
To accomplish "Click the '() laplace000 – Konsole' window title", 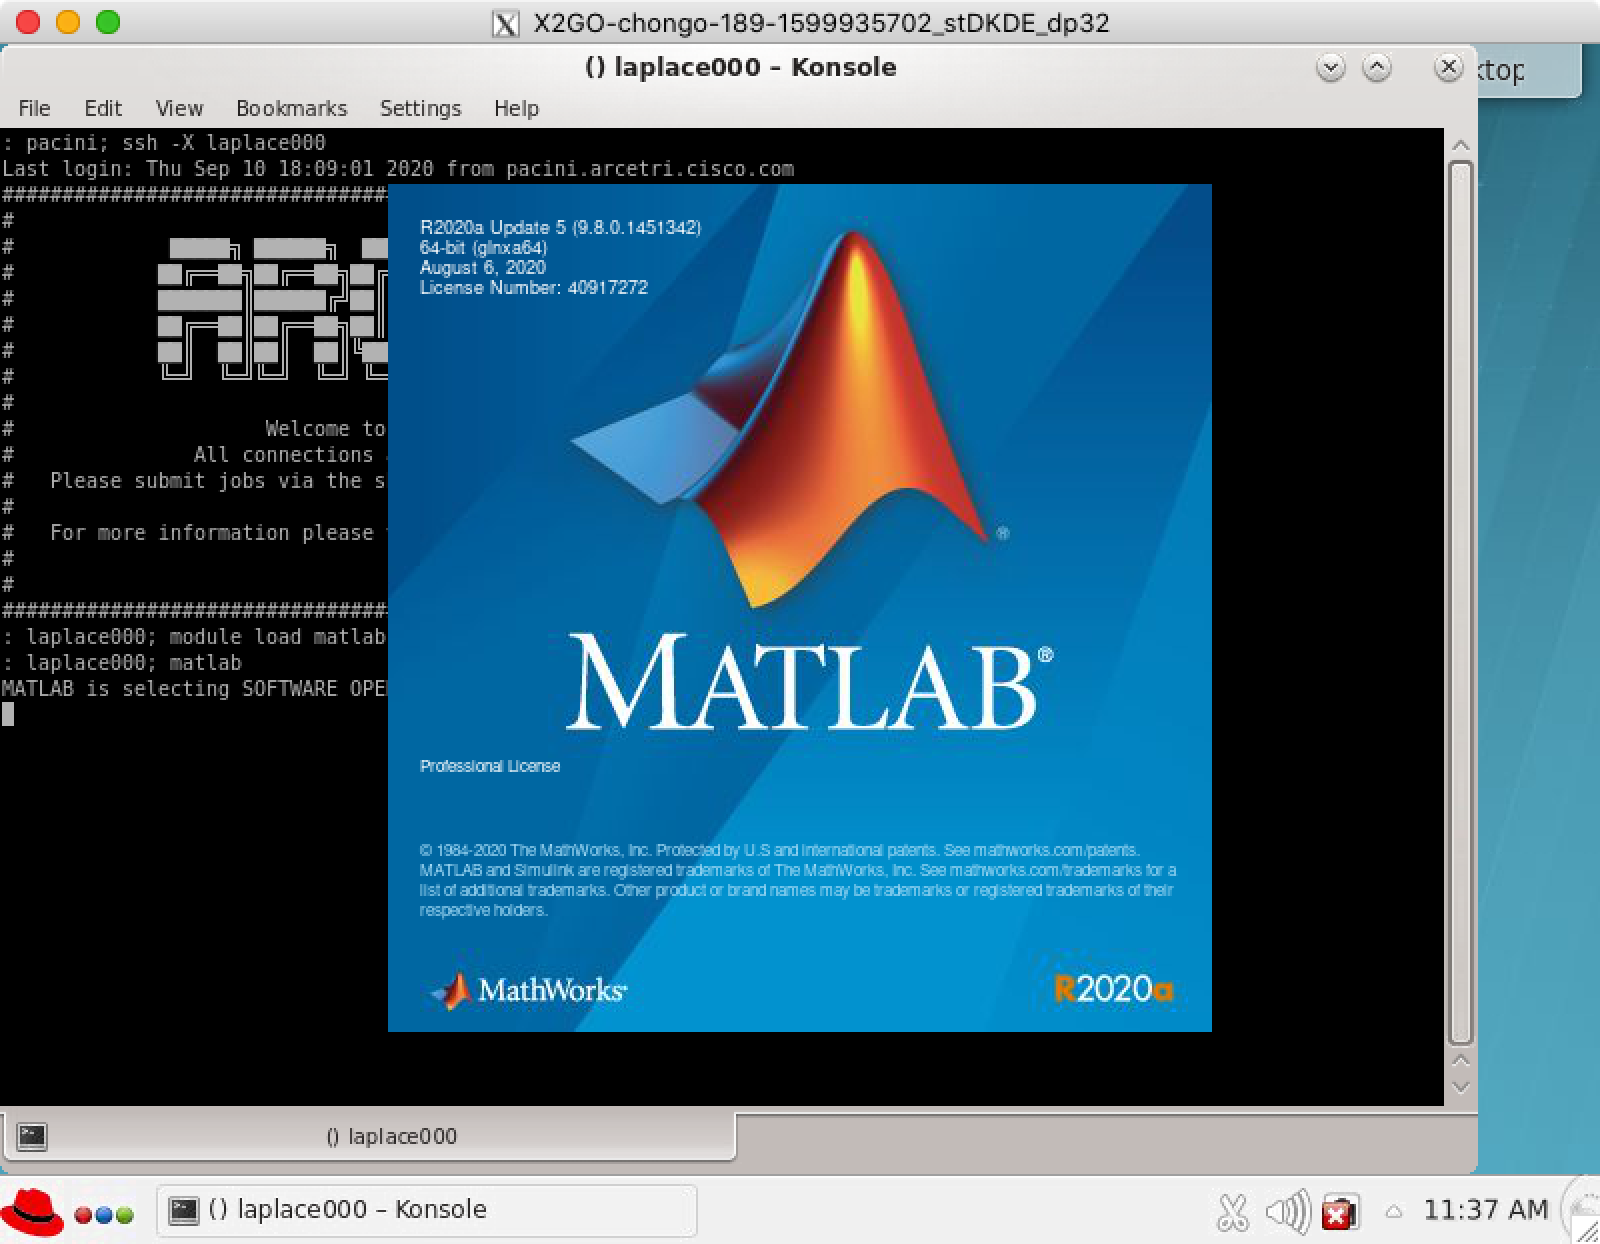I will [740, 67].
